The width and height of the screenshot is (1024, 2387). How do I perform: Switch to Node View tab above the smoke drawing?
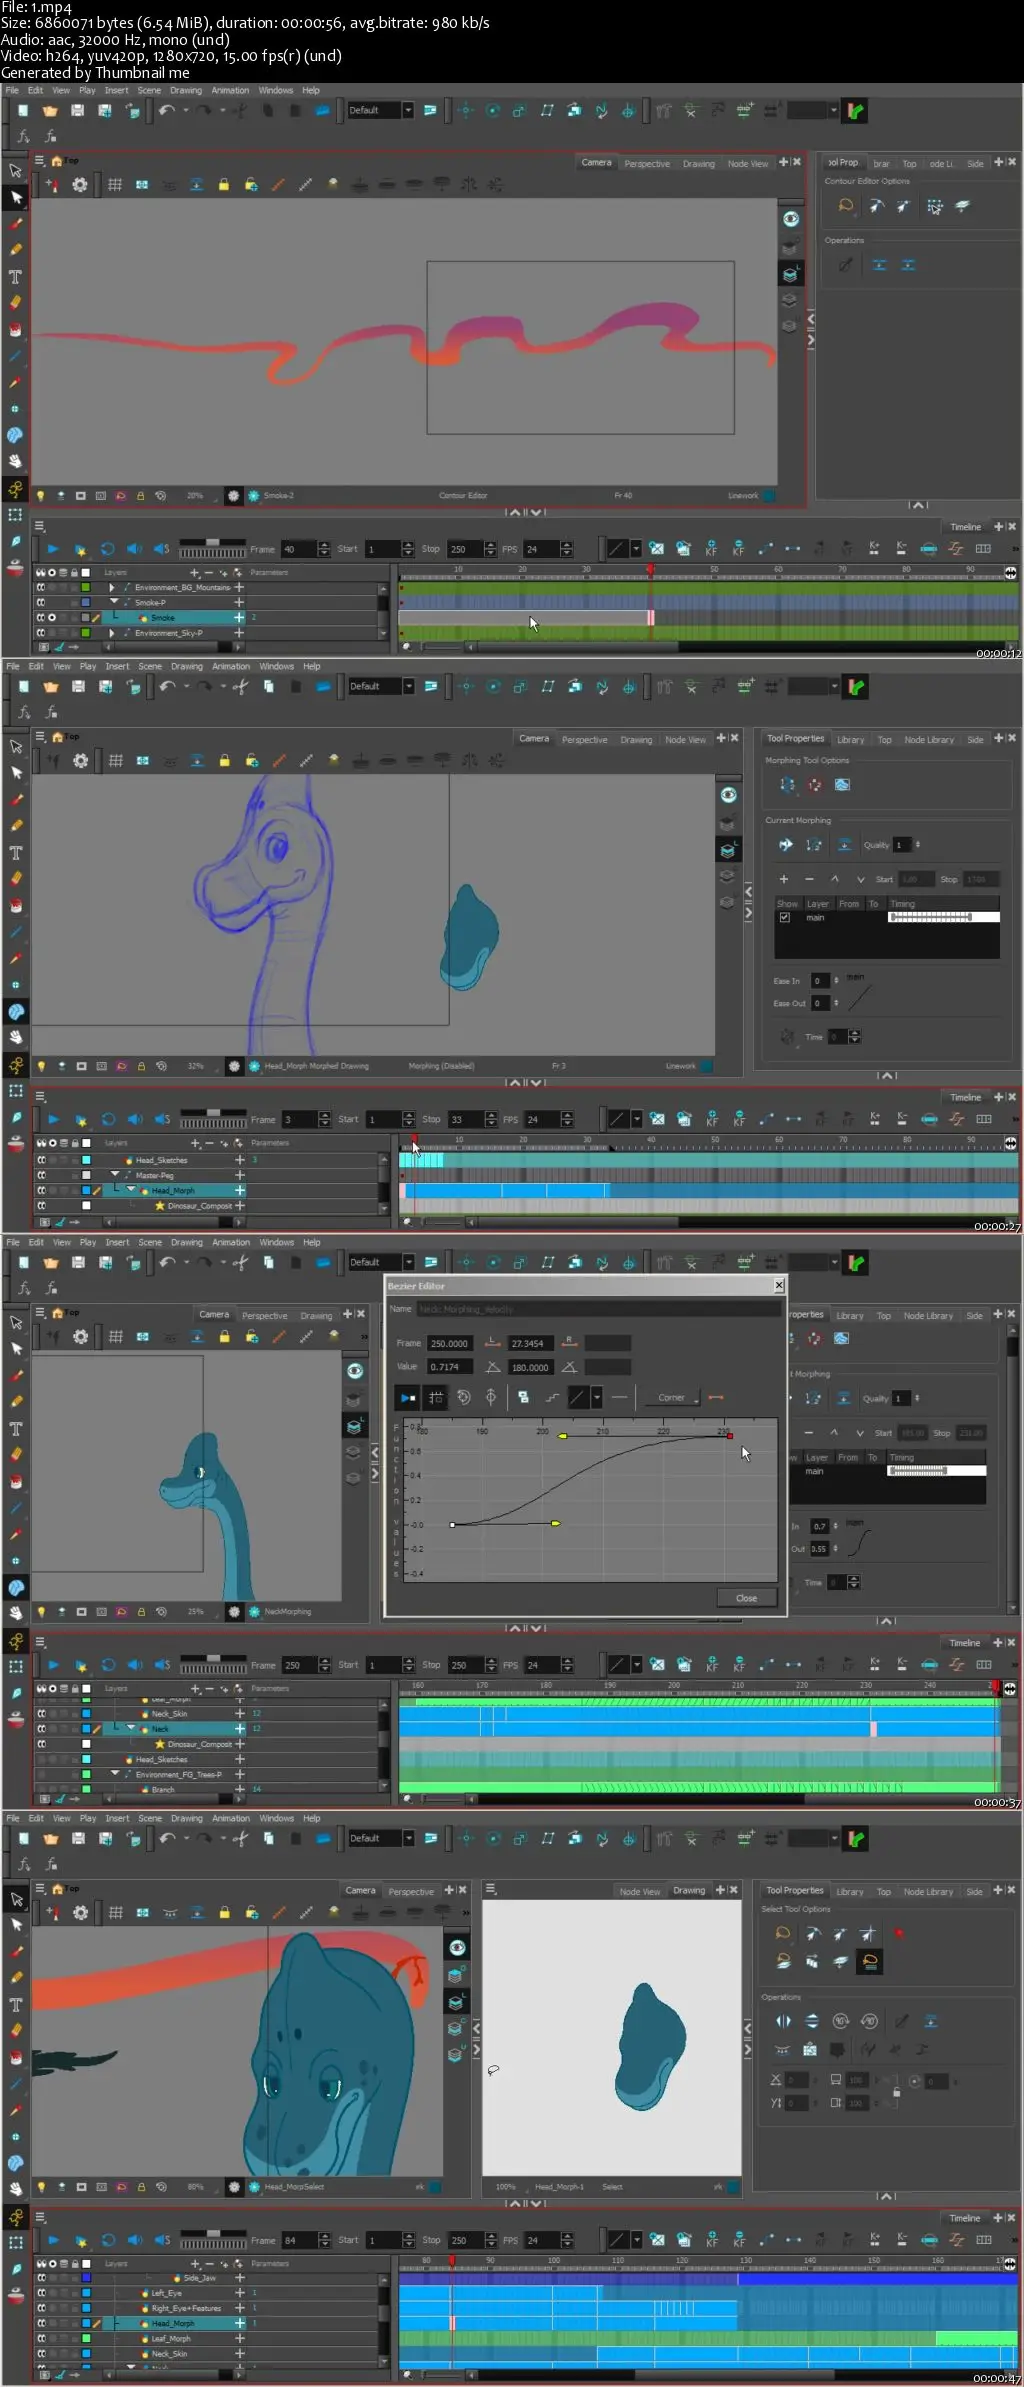tap(748, 164)
